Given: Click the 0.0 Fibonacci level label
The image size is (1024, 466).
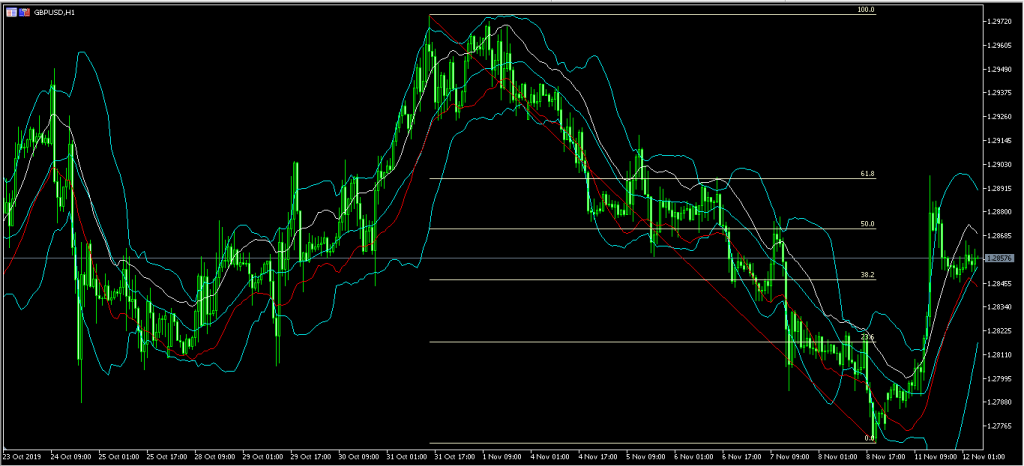Looking at the screenshot, I should coord(869,438).
